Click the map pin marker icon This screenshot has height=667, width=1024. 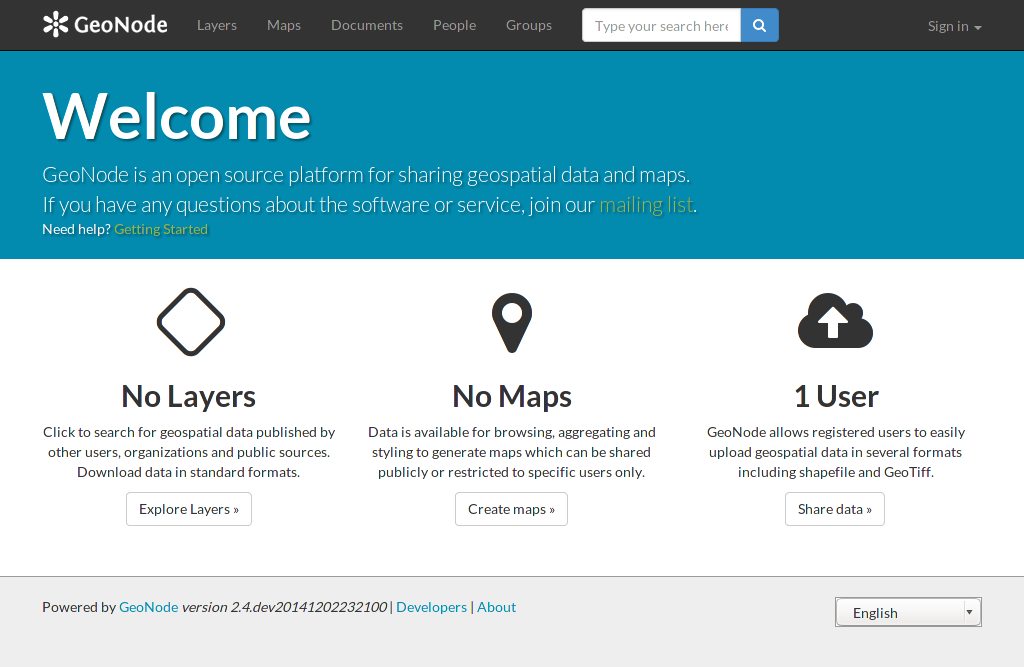tap(512, 323)
